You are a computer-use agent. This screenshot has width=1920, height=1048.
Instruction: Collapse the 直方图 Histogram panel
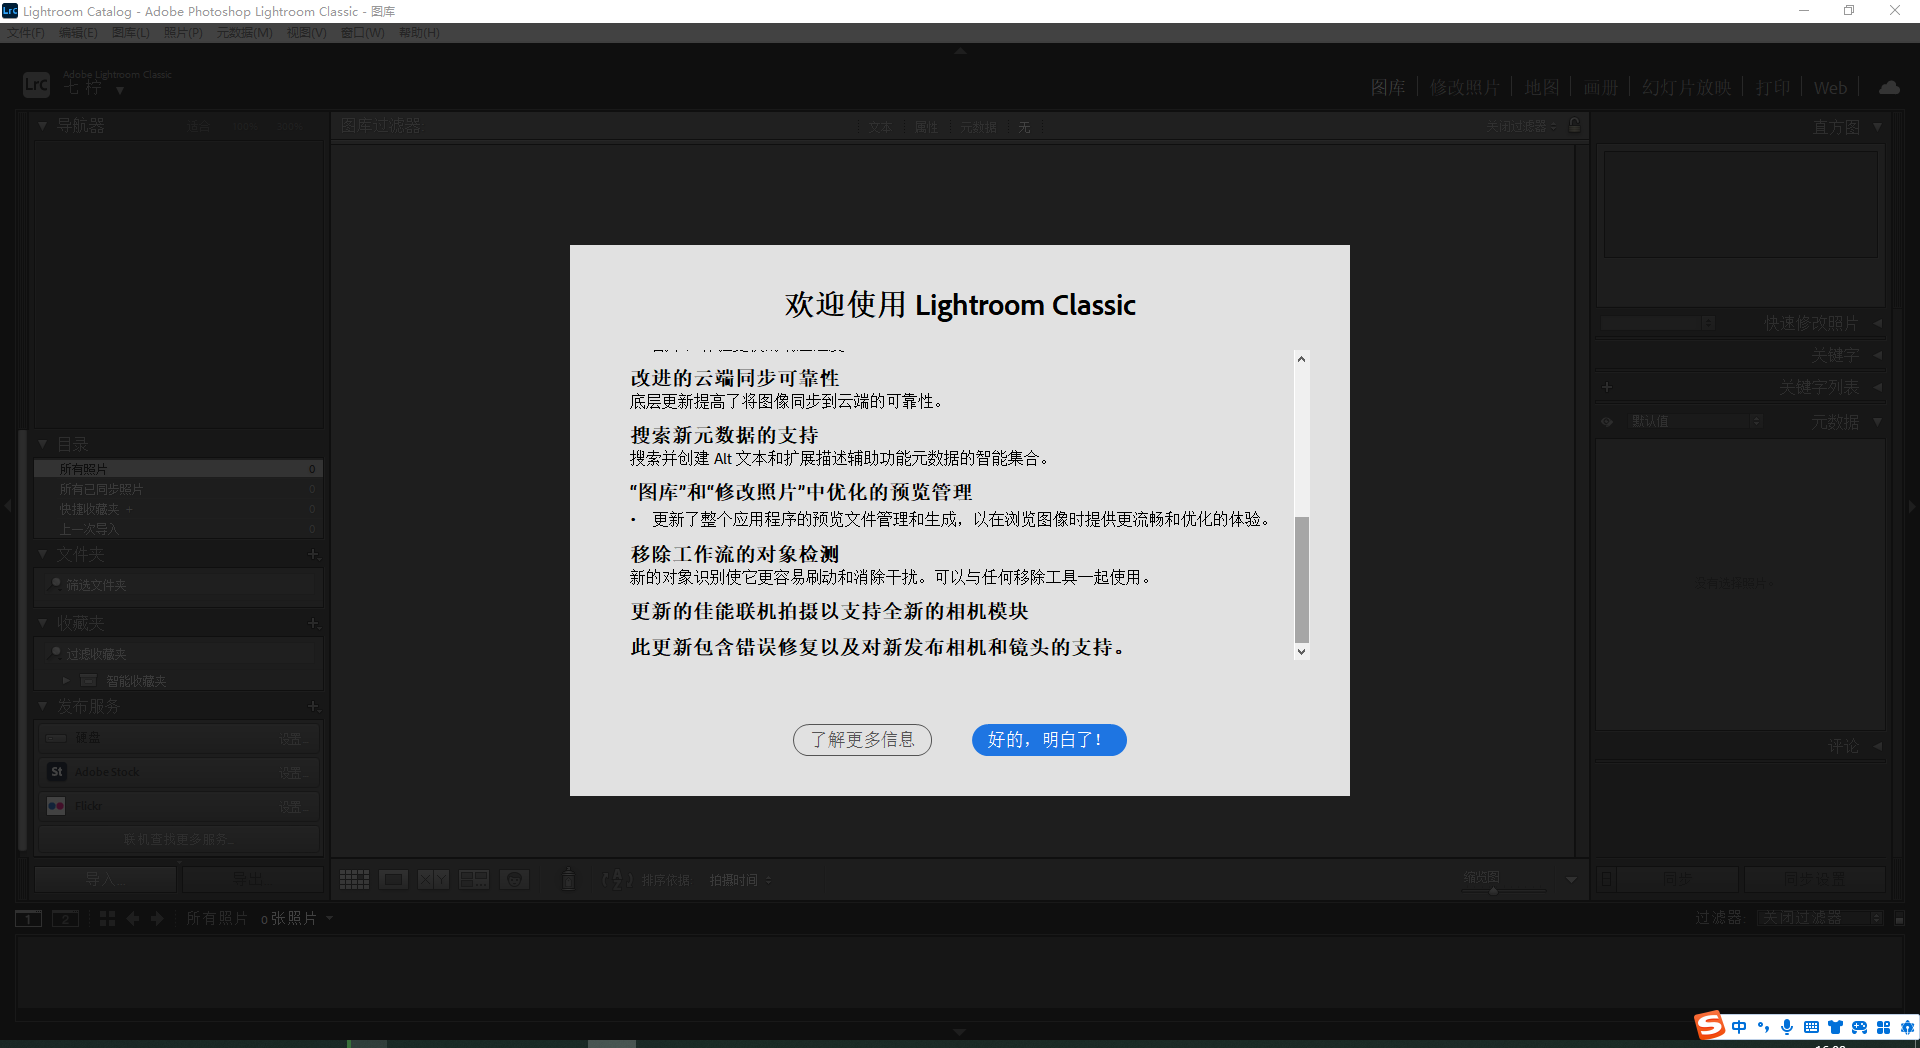(1877, 127)
